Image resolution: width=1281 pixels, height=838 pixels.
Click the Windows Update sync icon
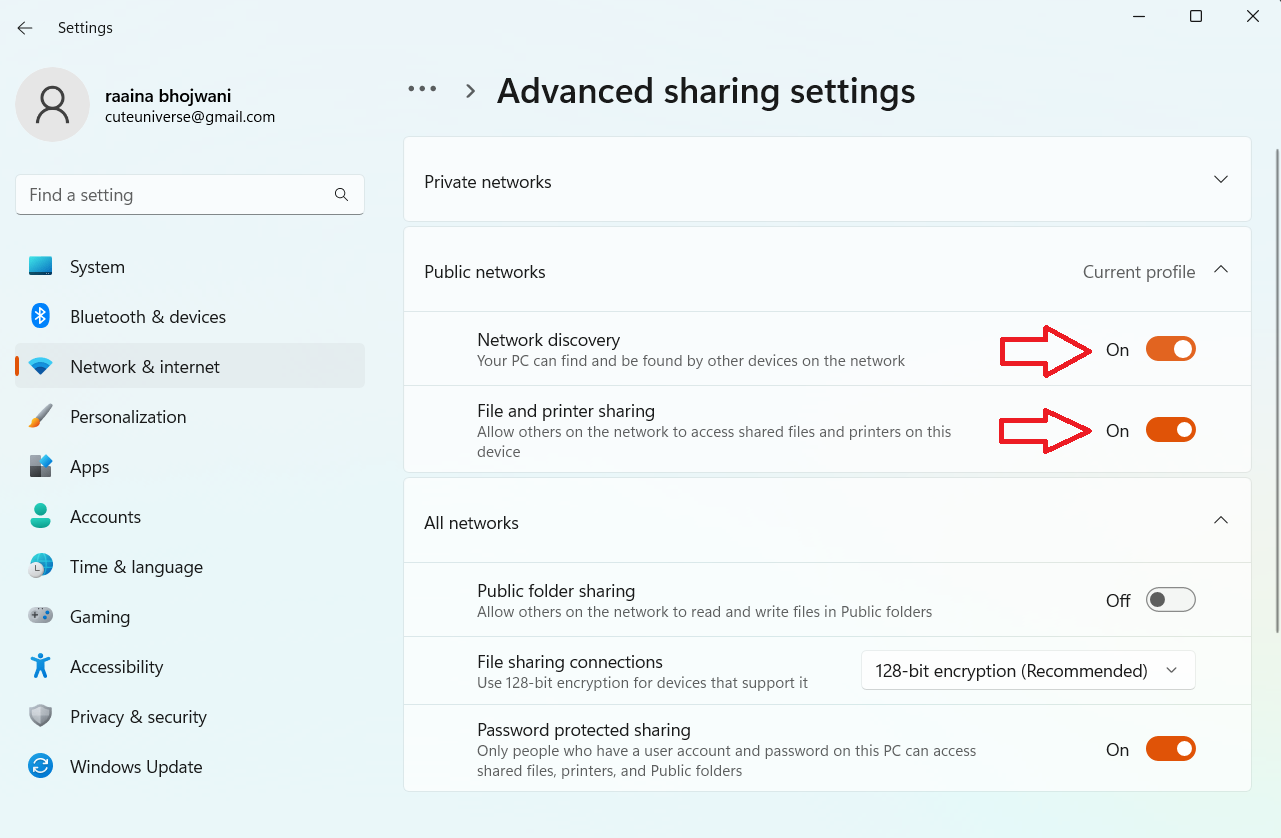point(40,766)
